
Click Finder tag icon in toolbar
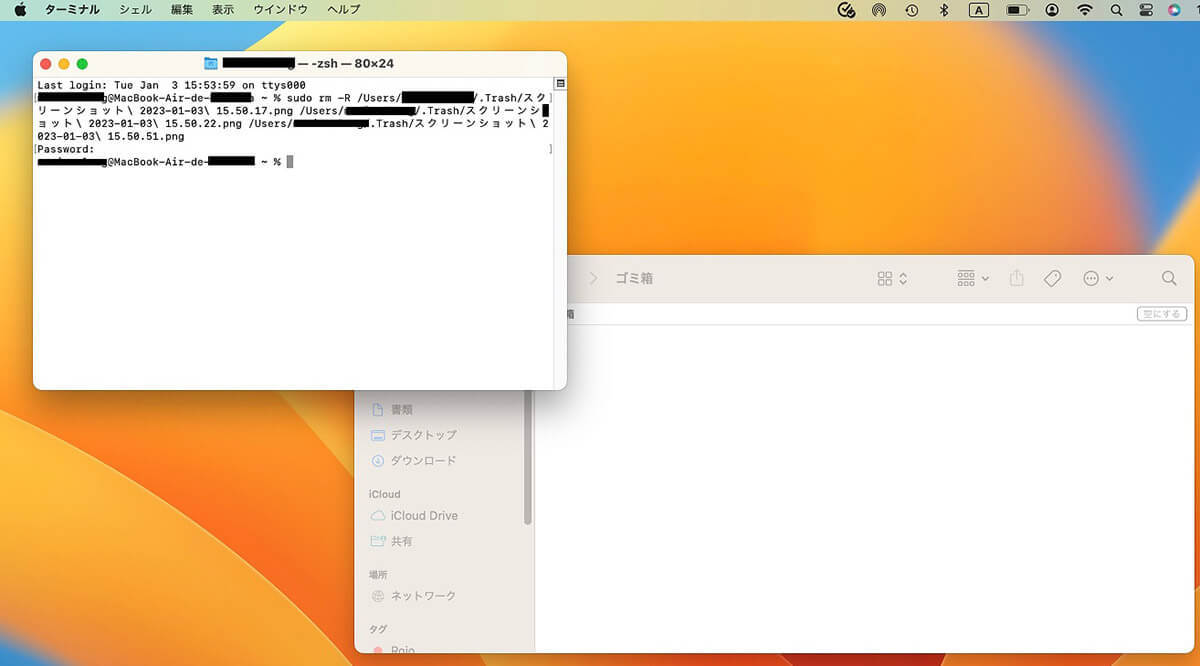coord(1052,279)
